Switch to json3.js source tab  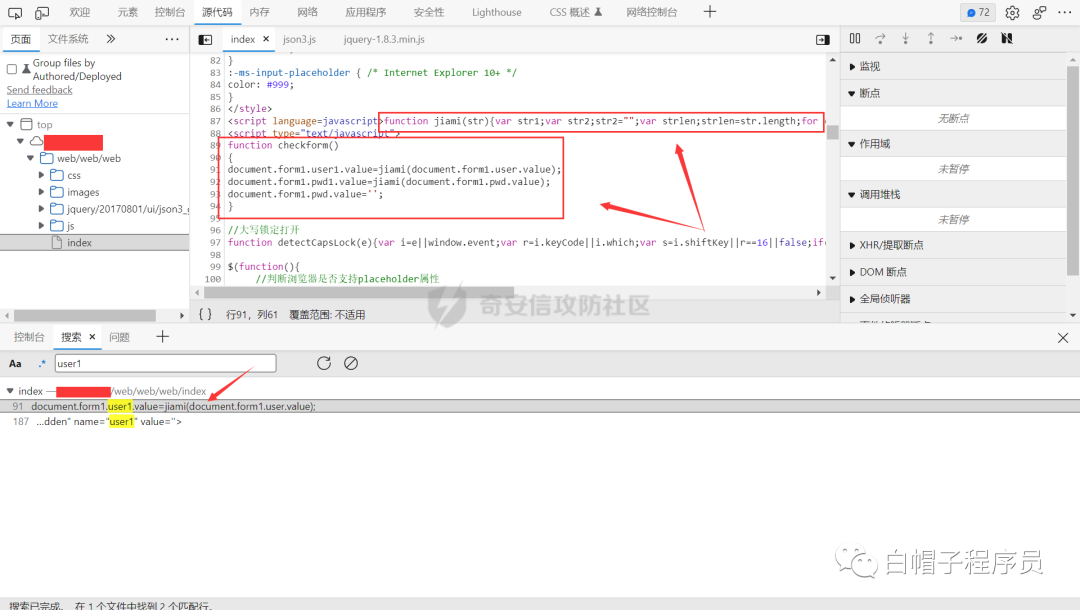point(299,39)
